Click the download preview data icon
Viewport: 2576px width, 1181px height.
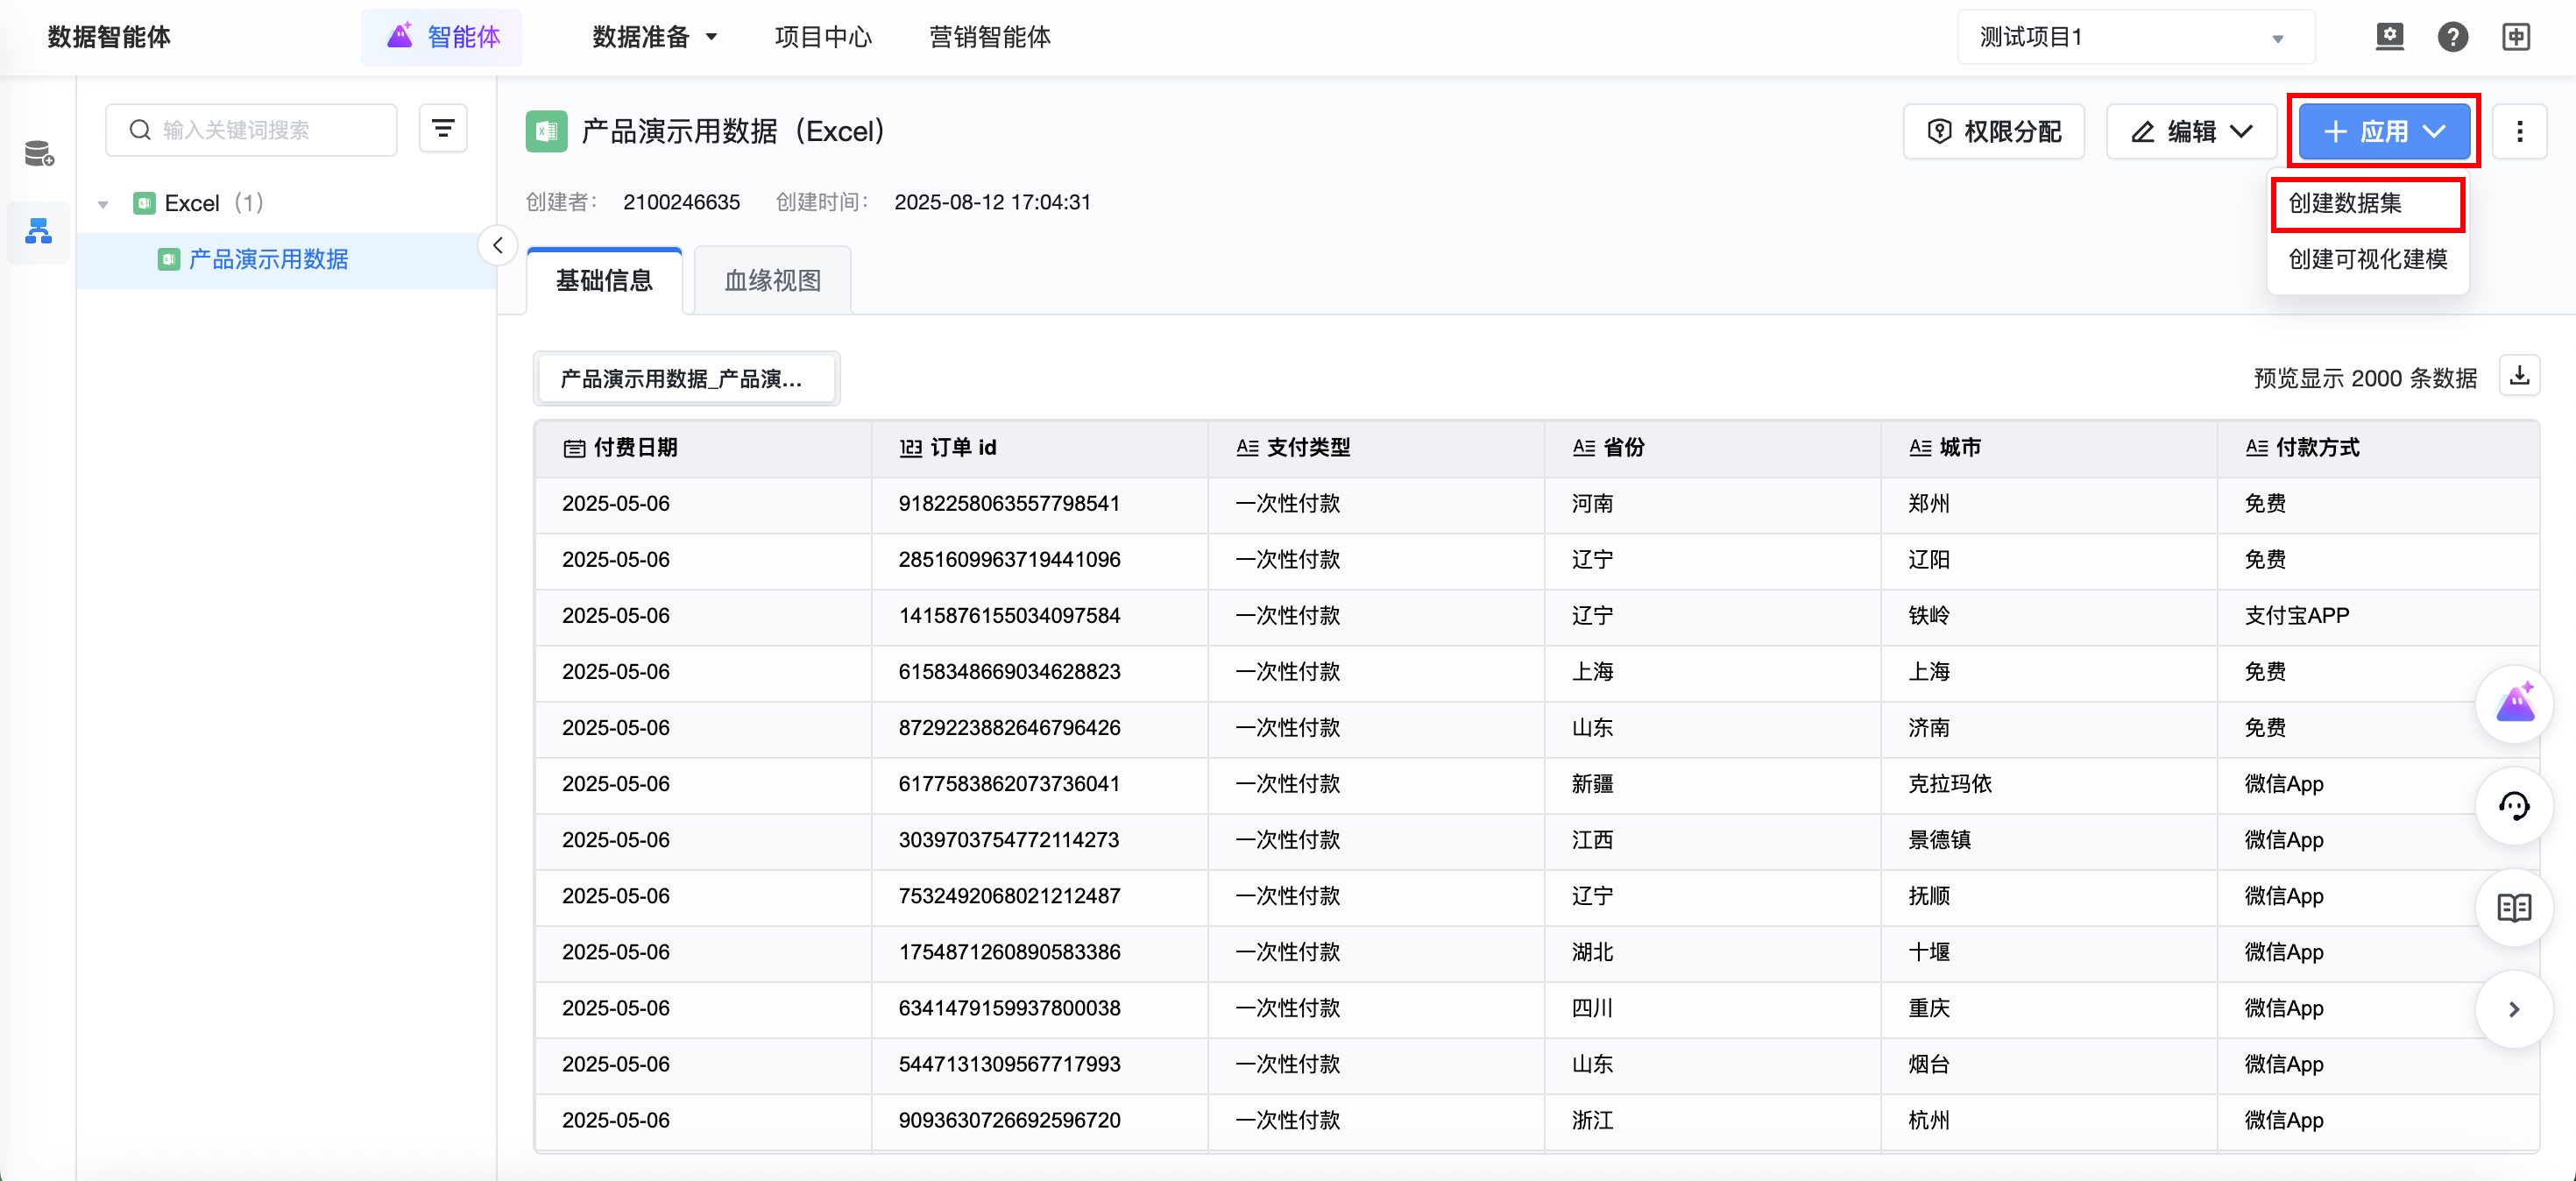tap(2519, 376)
